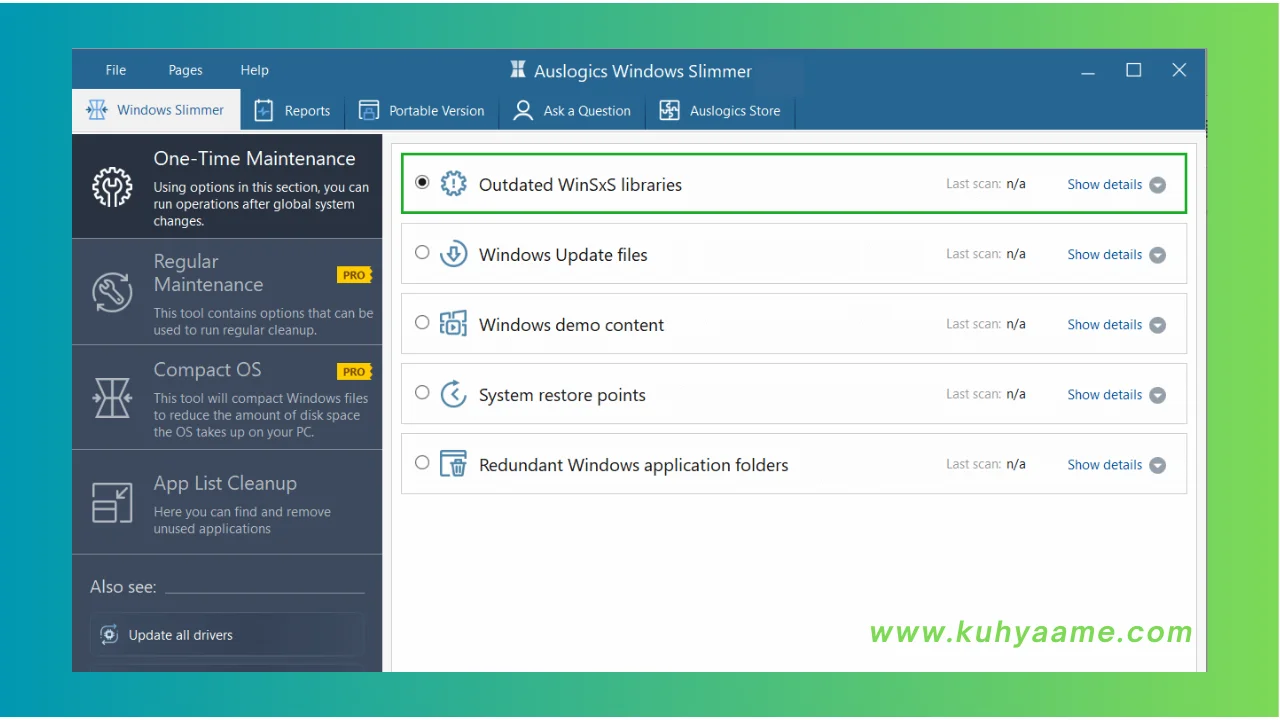Select the Outdated WinSxS libraries radio button
Image resolution: width=1280 pixels, height=720 pixels.
coord(422,182)
